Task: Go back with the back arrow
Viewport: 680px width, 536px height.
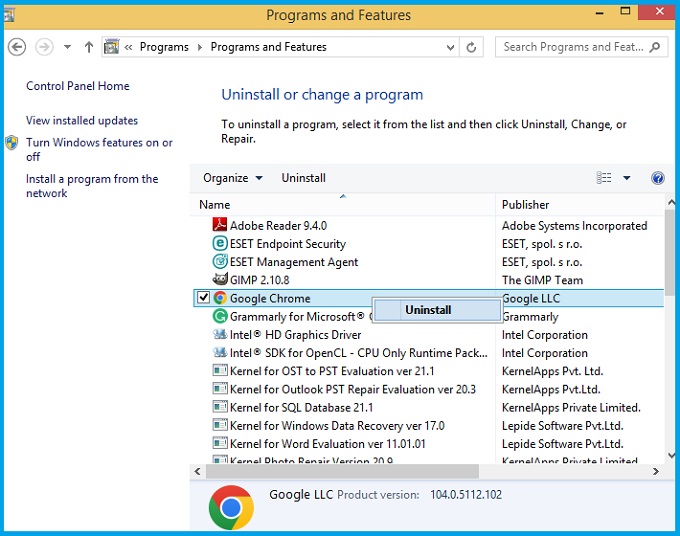Action: tap(17, 47)
